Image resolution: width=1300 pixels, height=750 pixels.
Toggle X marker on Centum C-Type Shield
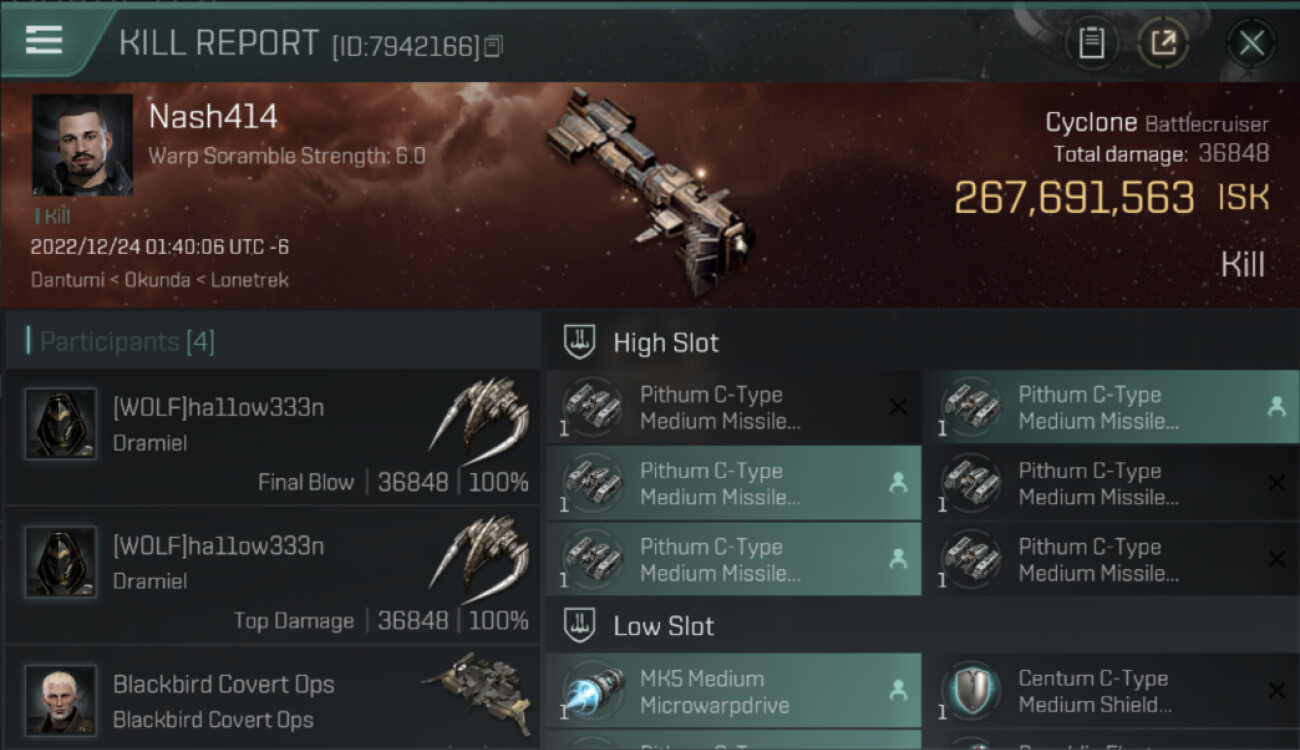coord(1276,690)
